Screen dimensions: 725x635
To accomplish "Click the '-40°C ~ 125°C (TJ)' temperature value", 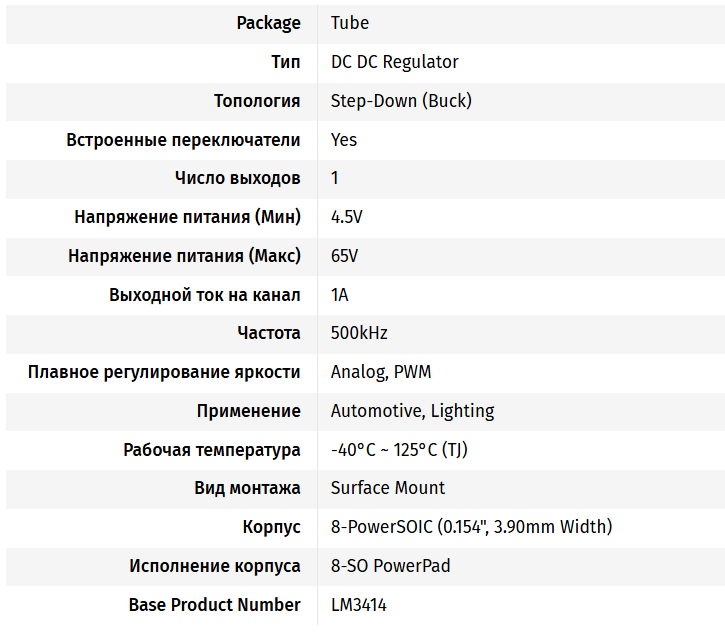I will [x=399, y=450].
